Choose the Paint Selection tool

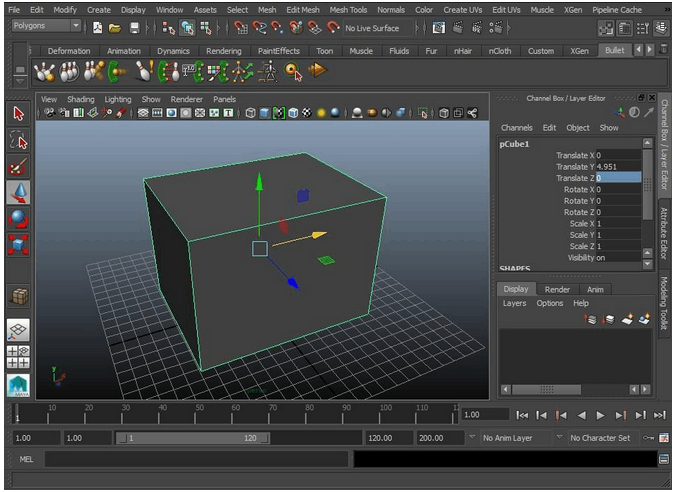(18, 166)
